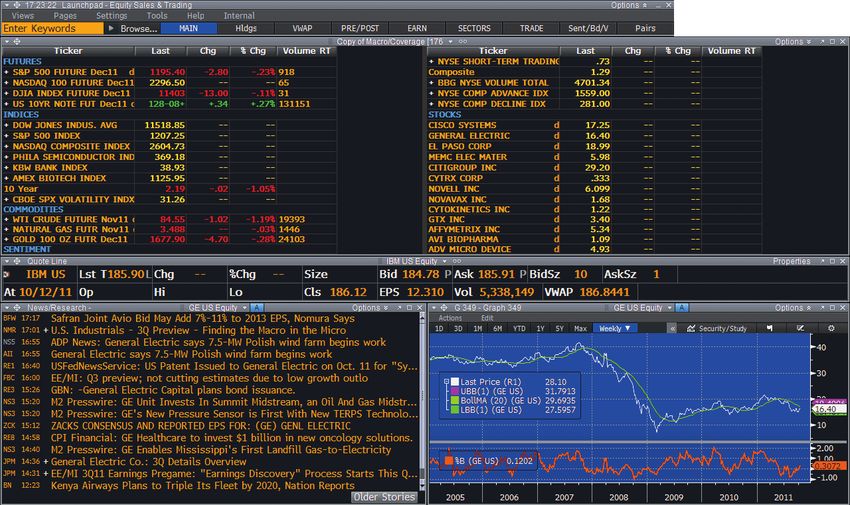Open the Pages menu
850x505 pixels.
pyautogui.click(x=65, y=16)
